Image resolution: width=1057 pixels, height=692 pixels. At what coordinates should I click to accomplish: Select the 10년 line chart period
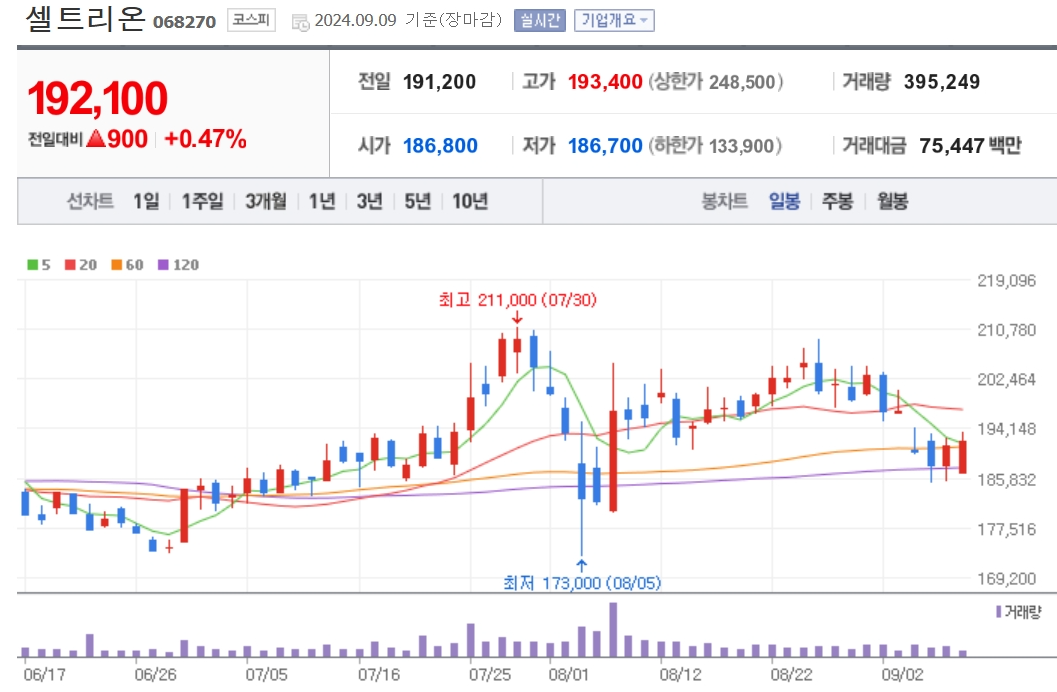470,201
